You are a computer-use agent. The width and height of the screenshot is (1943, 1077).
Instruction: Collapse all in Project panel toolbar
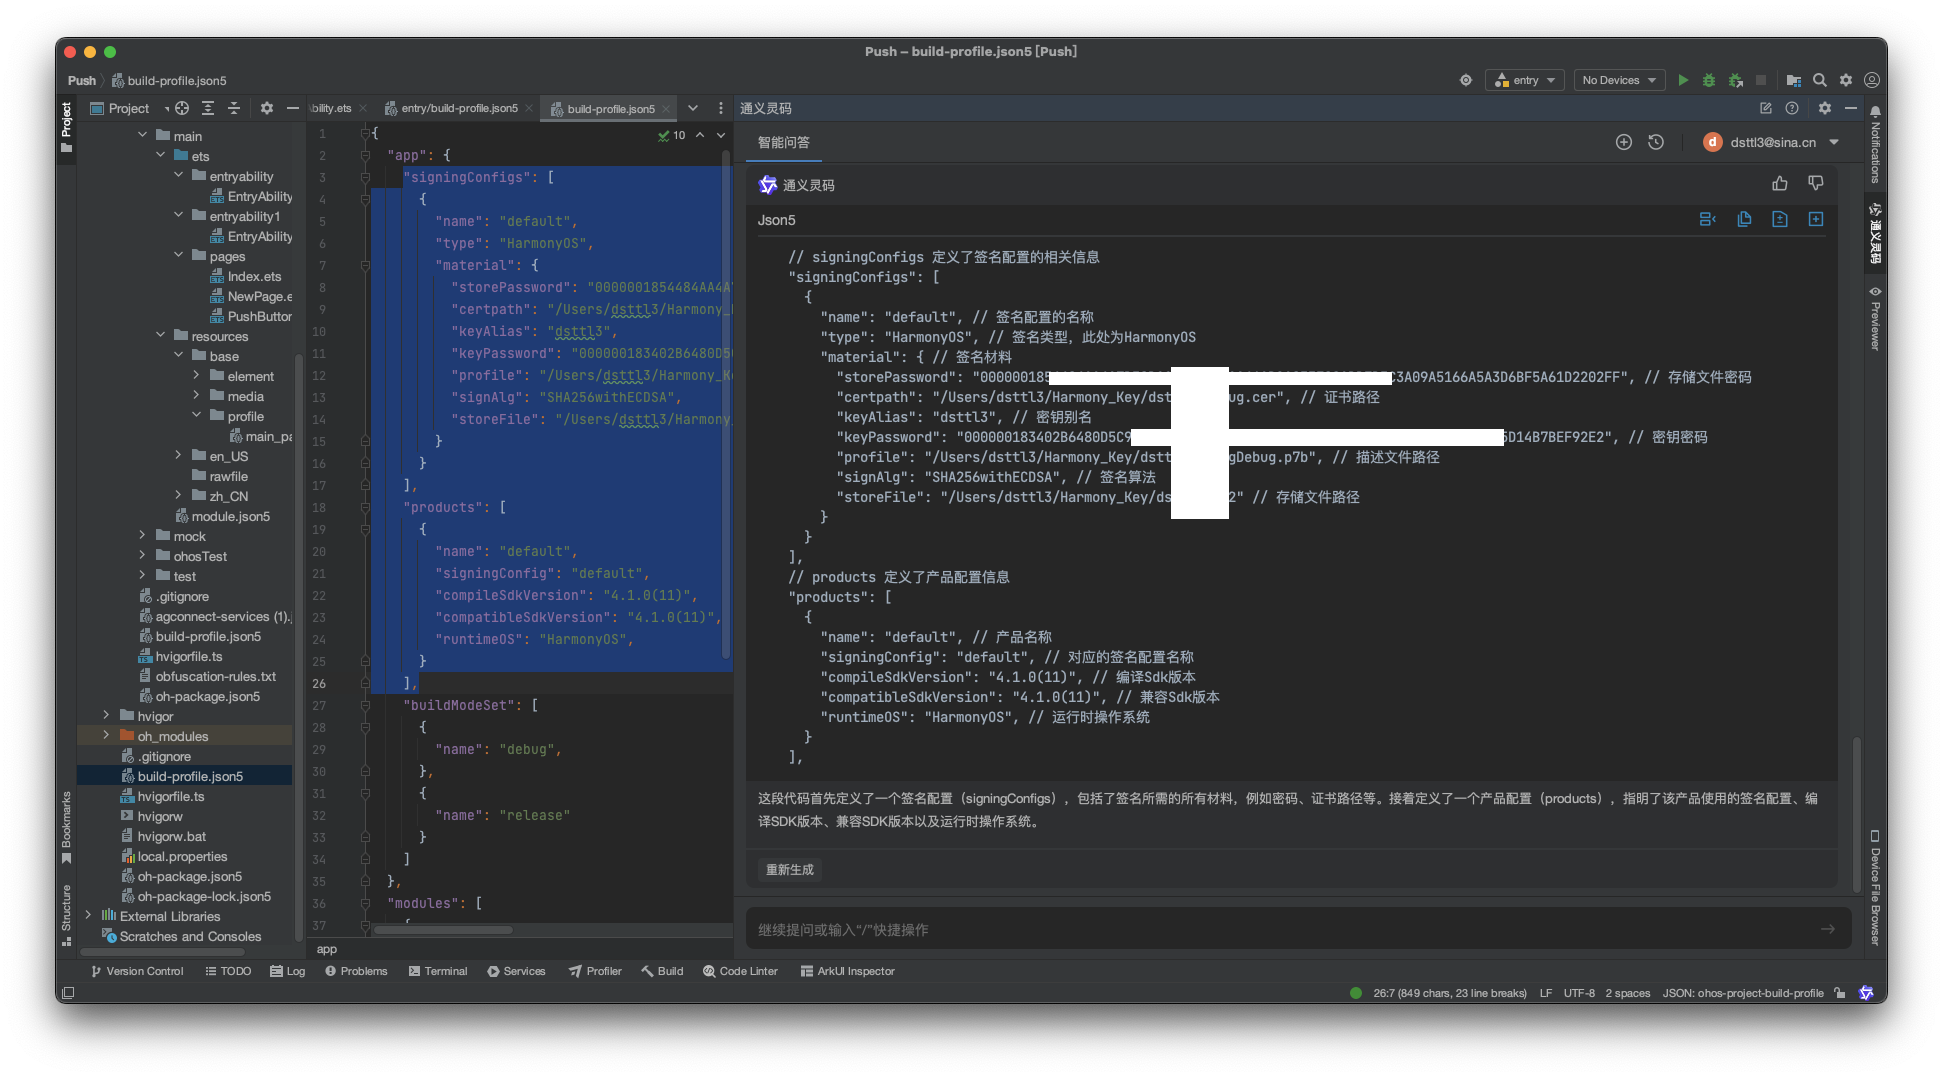[x=234, y=108]
